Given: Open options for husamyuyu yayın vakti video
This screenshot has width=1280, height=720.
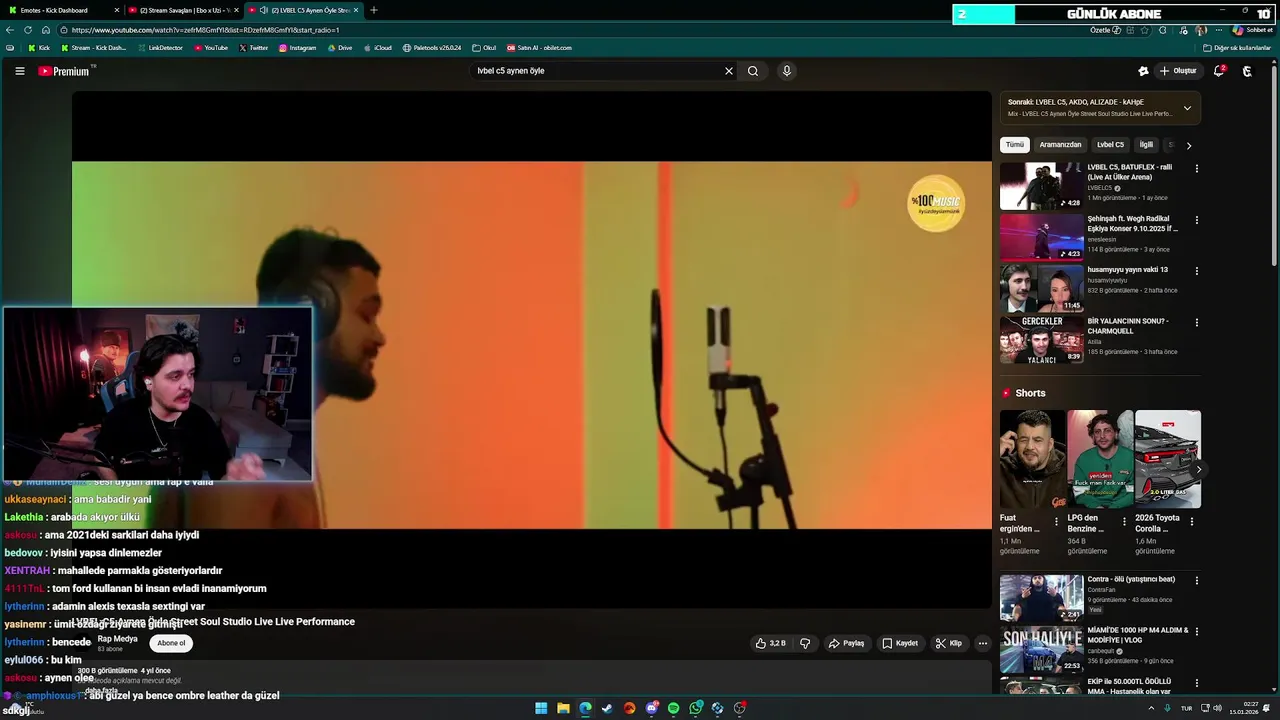Looking at the screenshot, I should pos(1196,271).
